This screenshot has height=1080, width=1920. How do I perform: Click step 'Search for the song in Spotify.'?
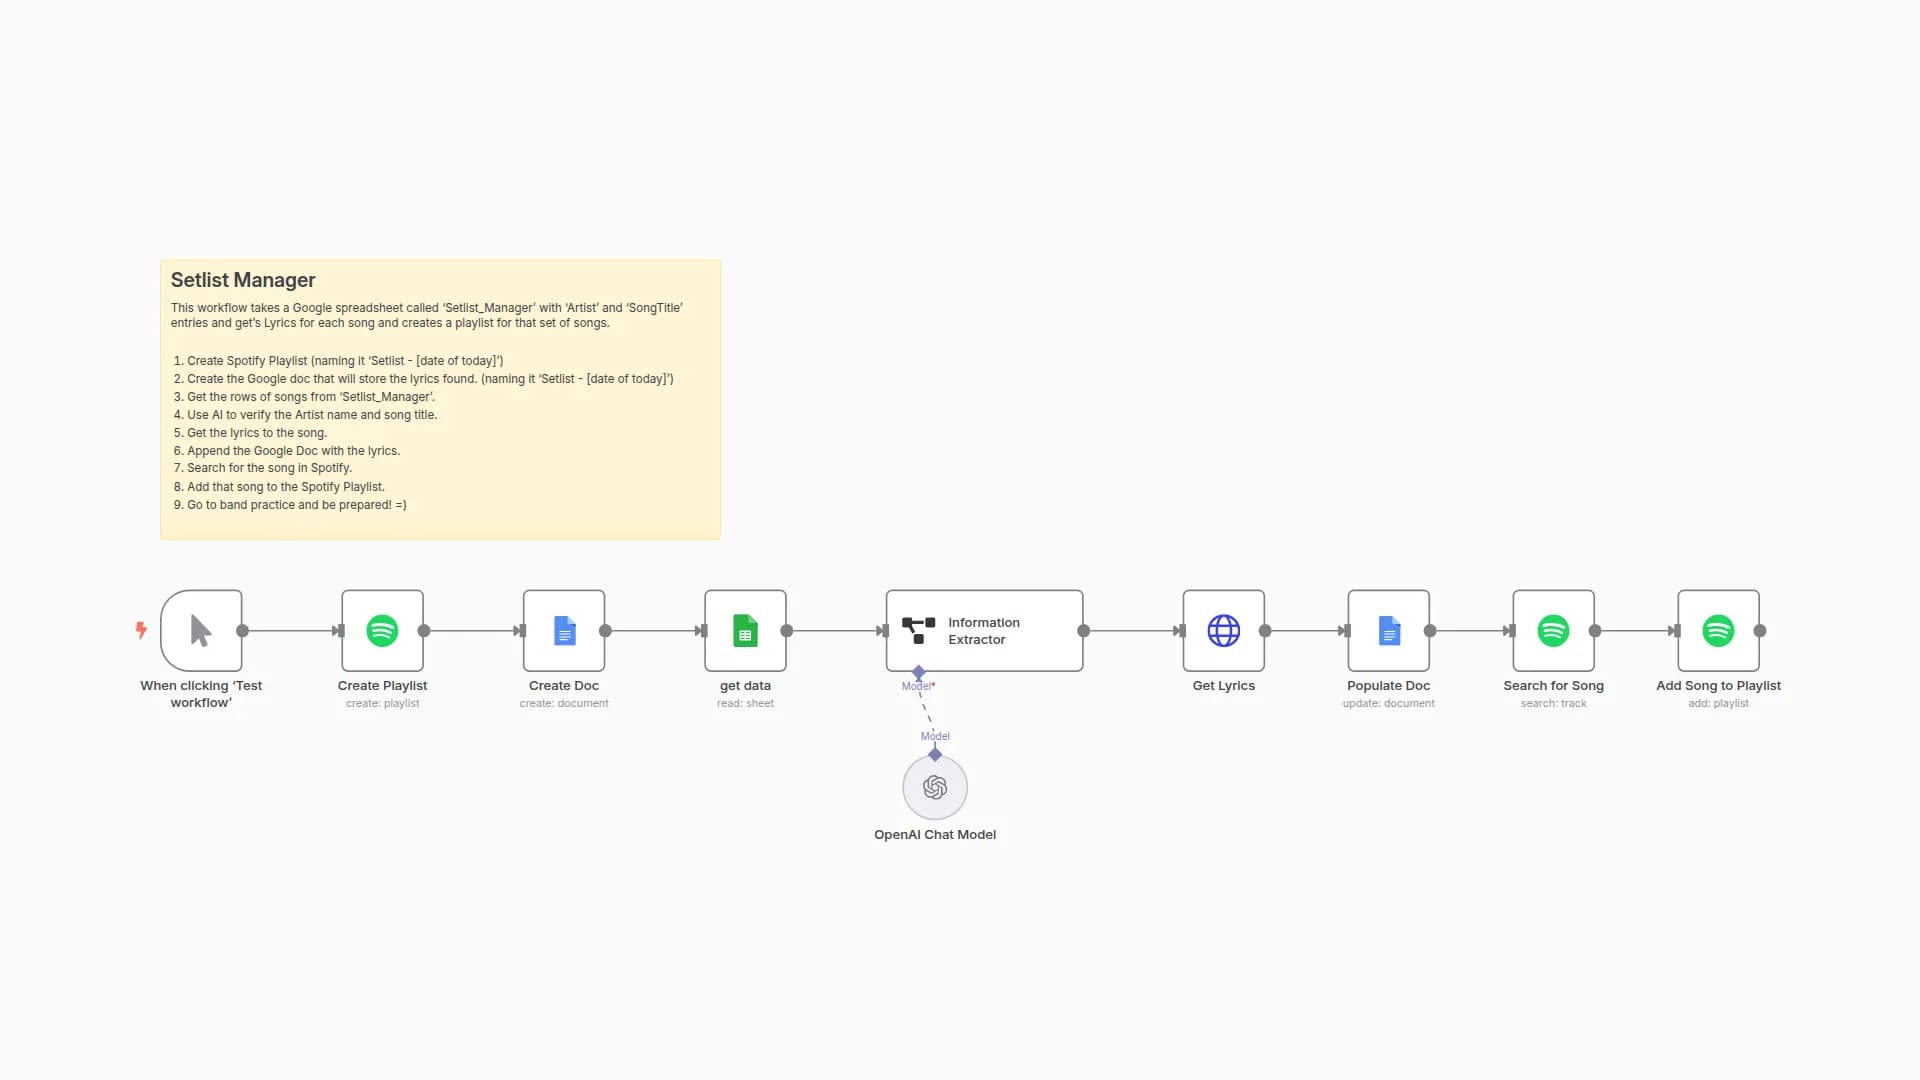pos(269,468)
